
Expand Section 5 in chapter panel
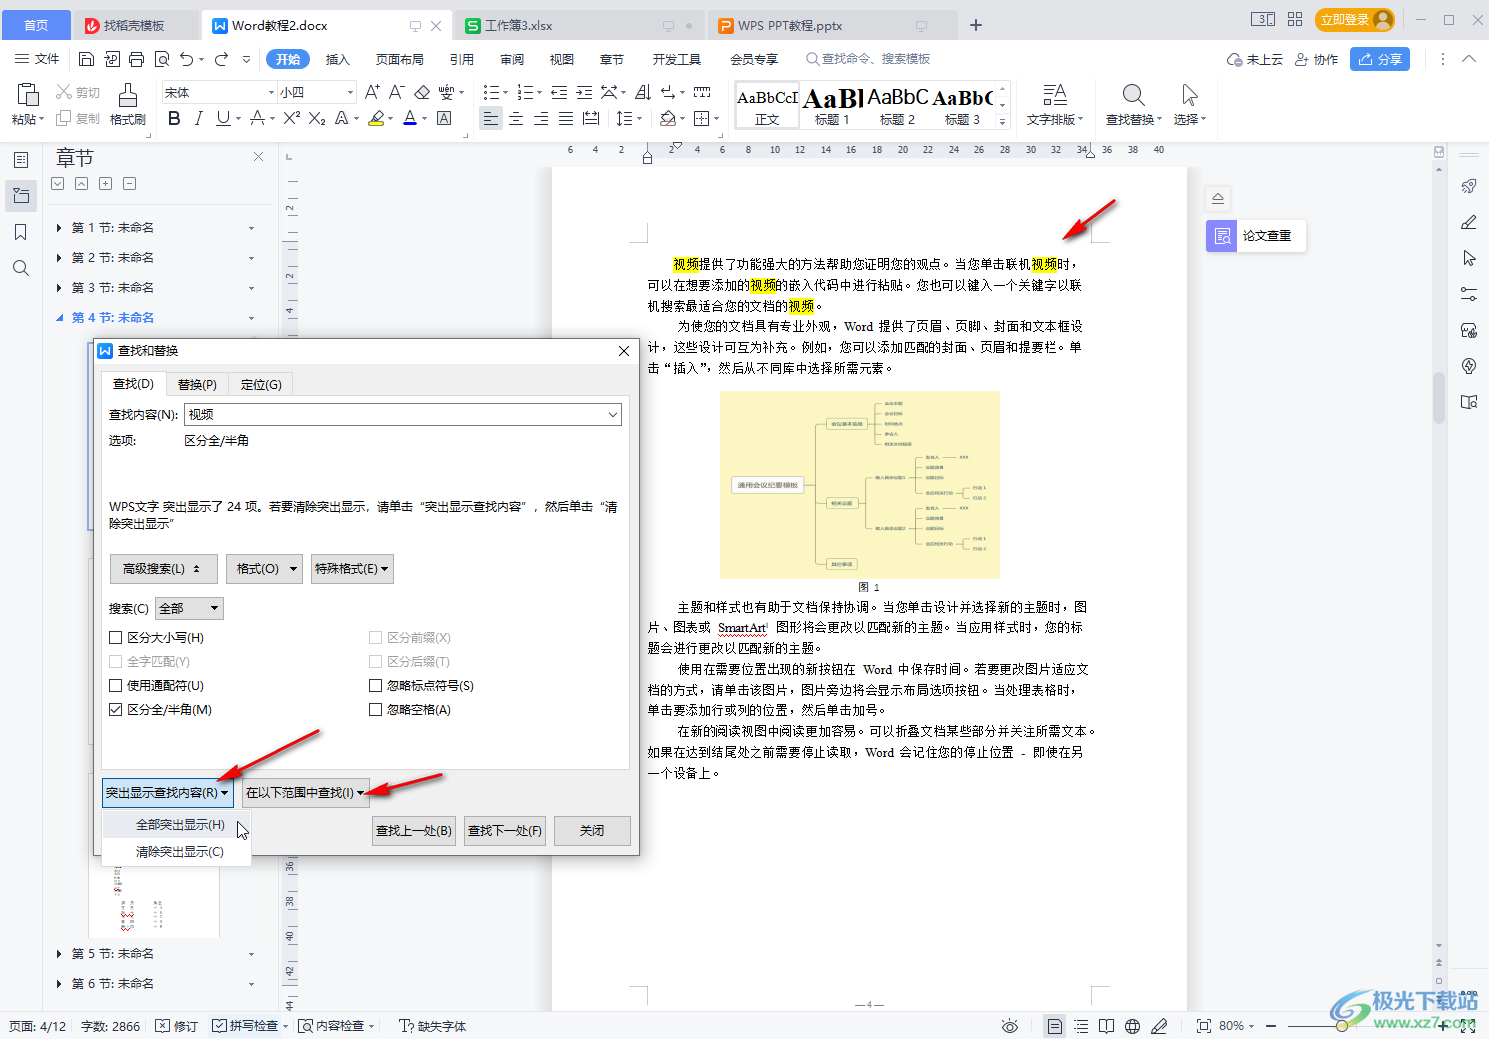[59, 954]
